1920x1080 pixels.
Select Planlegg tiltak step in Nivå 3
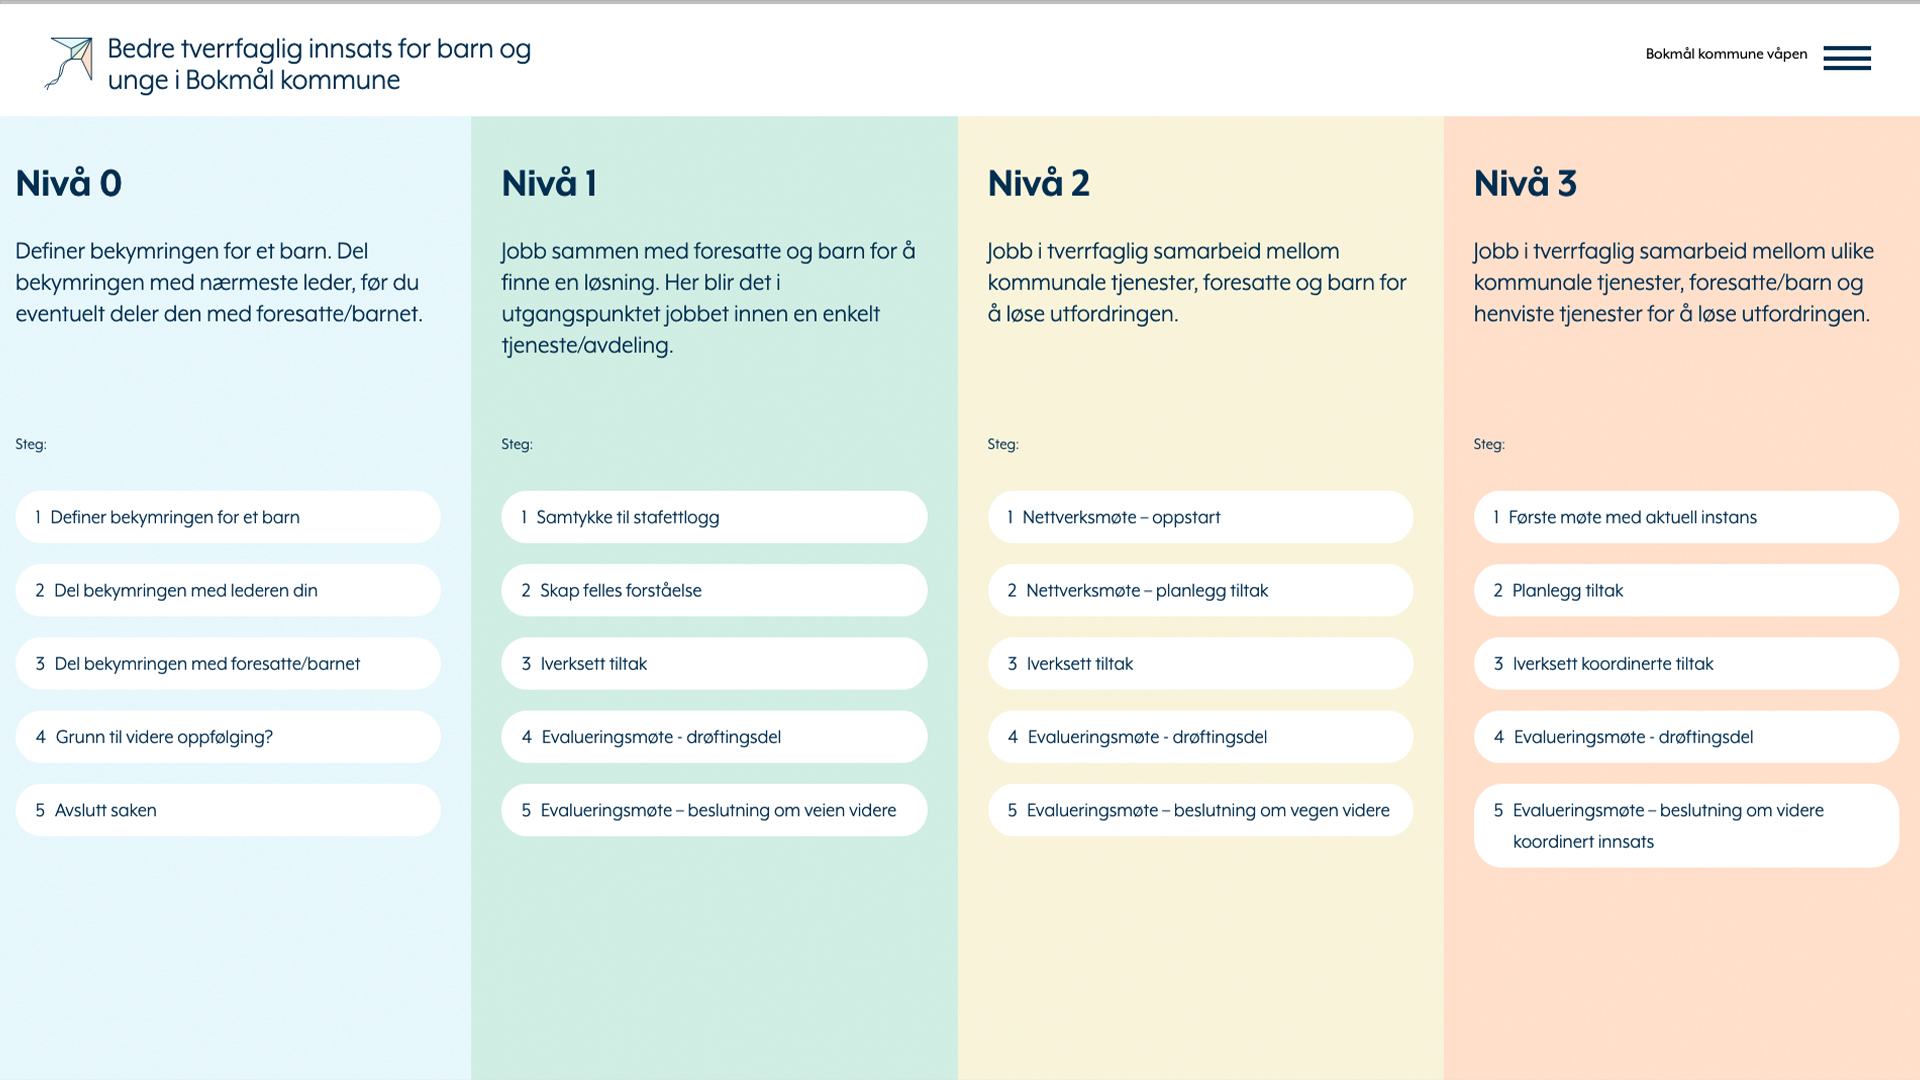click(1686, 590)
